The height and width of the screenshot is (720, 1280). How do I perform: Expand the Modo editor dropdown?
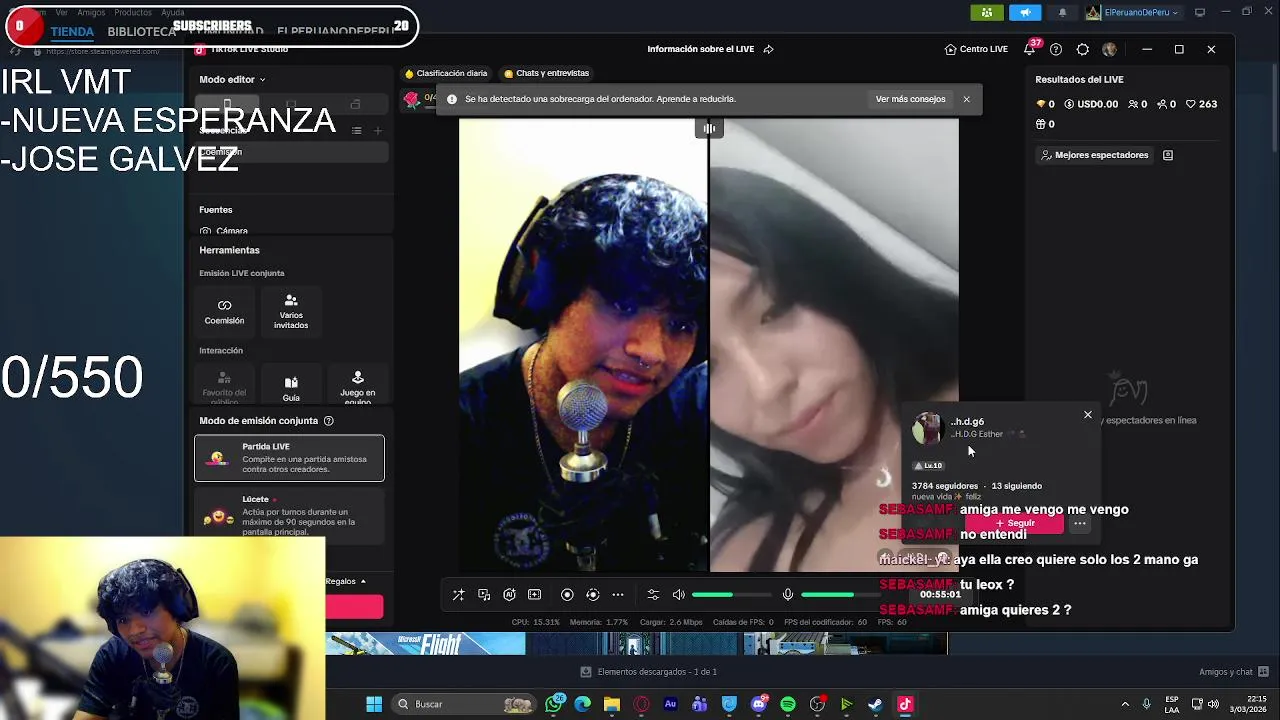232,79
